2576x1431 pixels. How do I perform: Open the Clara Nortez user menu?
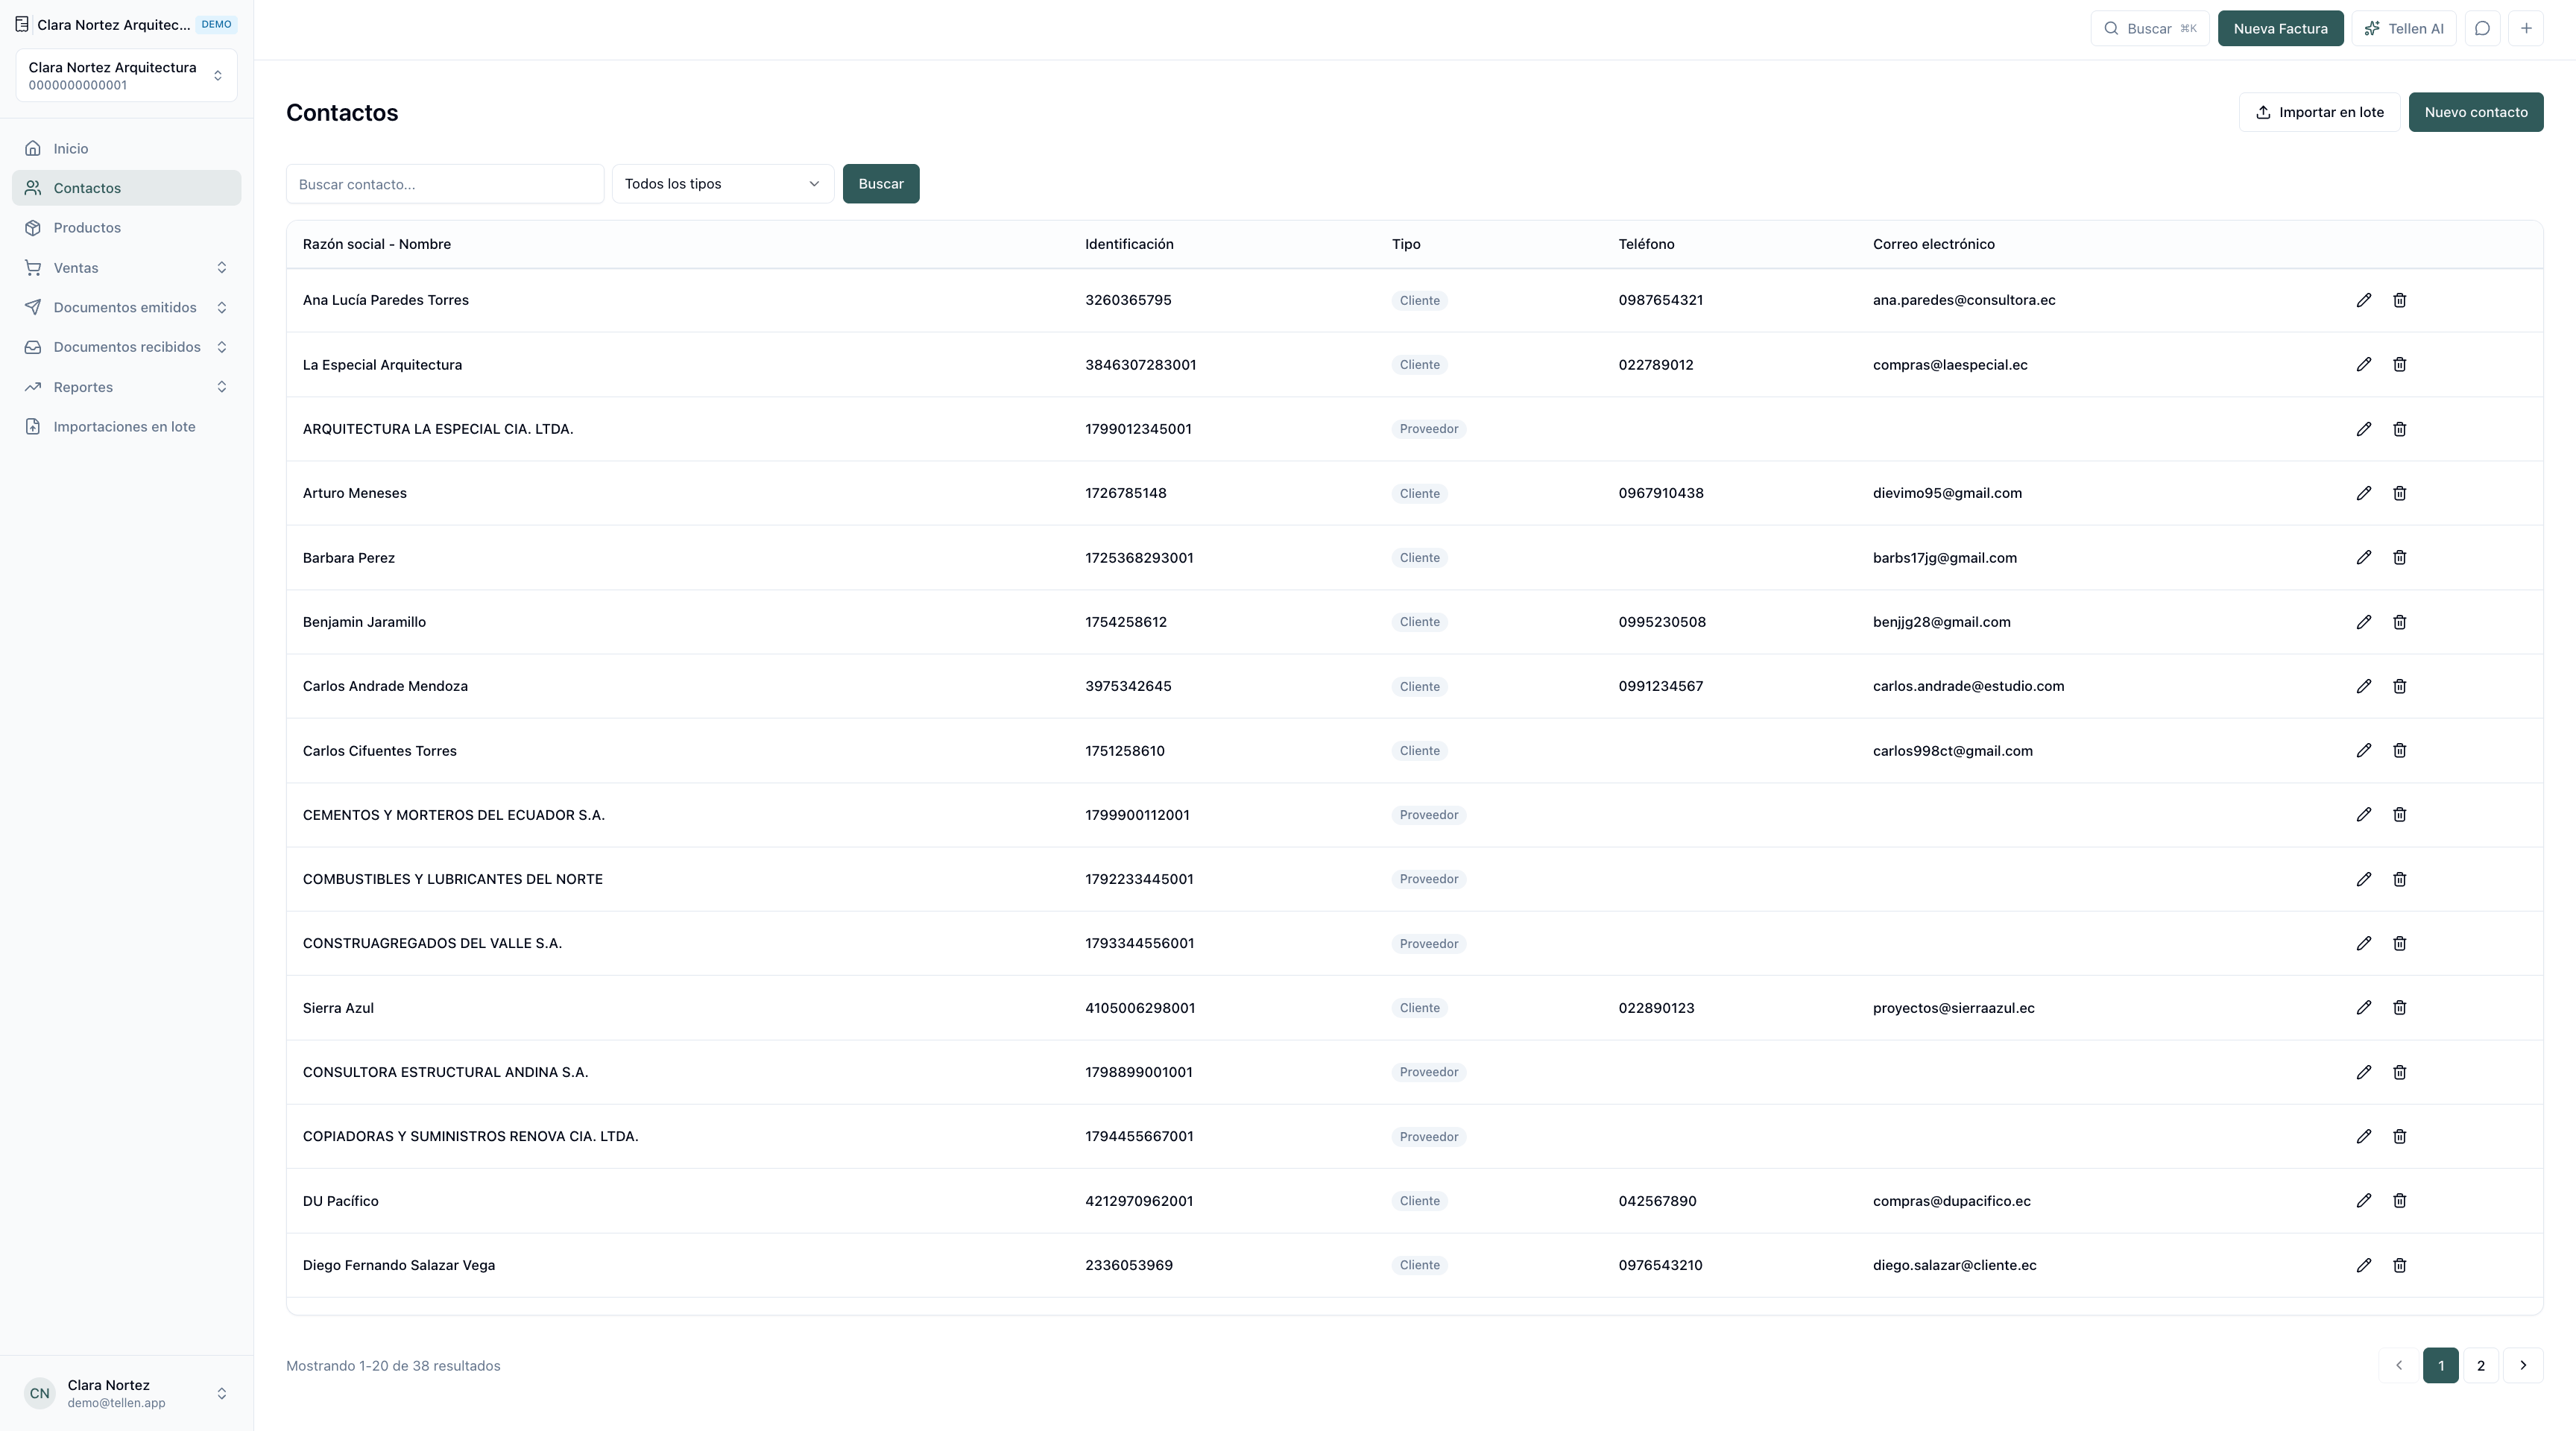(x=126, y=1393)
